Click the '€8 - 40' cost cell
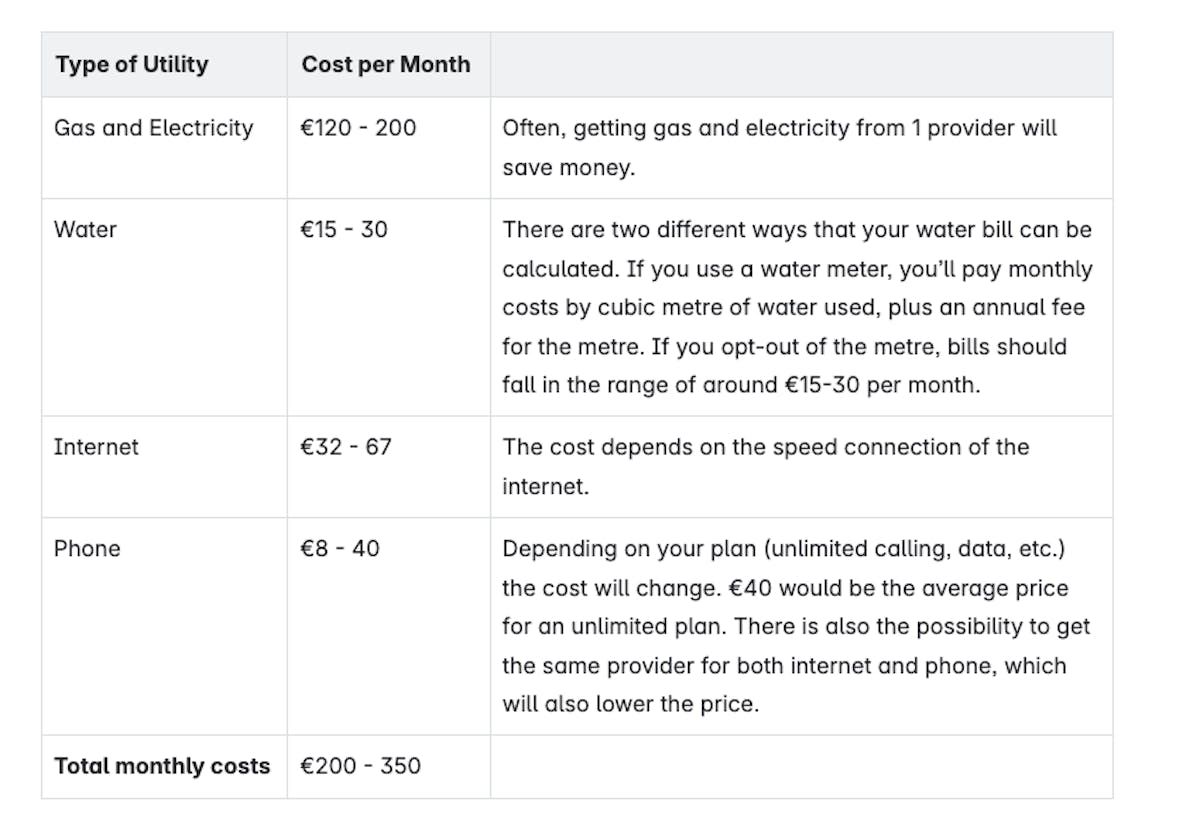This screenshot has height=836, width=1200. click(x=340, y=549)
